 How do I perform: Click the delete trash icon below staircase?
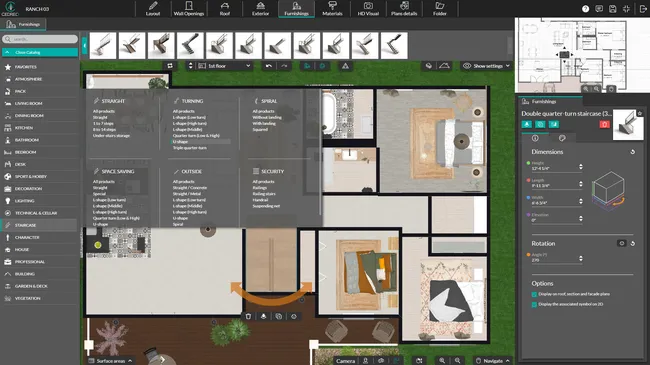tap(248, 316)
